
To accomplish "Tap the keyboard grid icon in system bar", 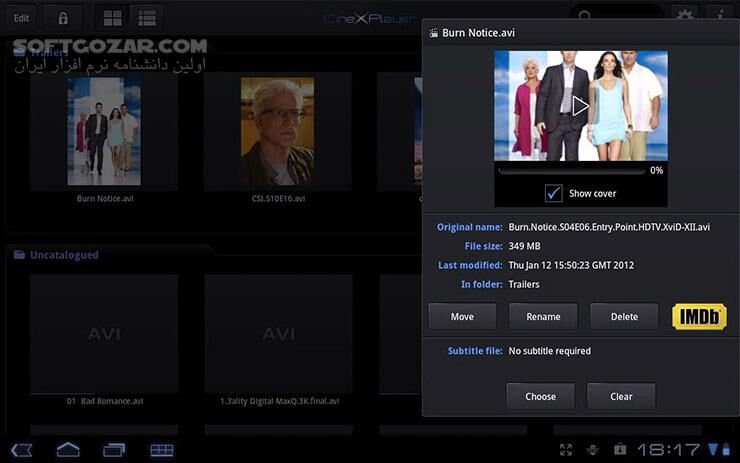I will coord(162,450).
